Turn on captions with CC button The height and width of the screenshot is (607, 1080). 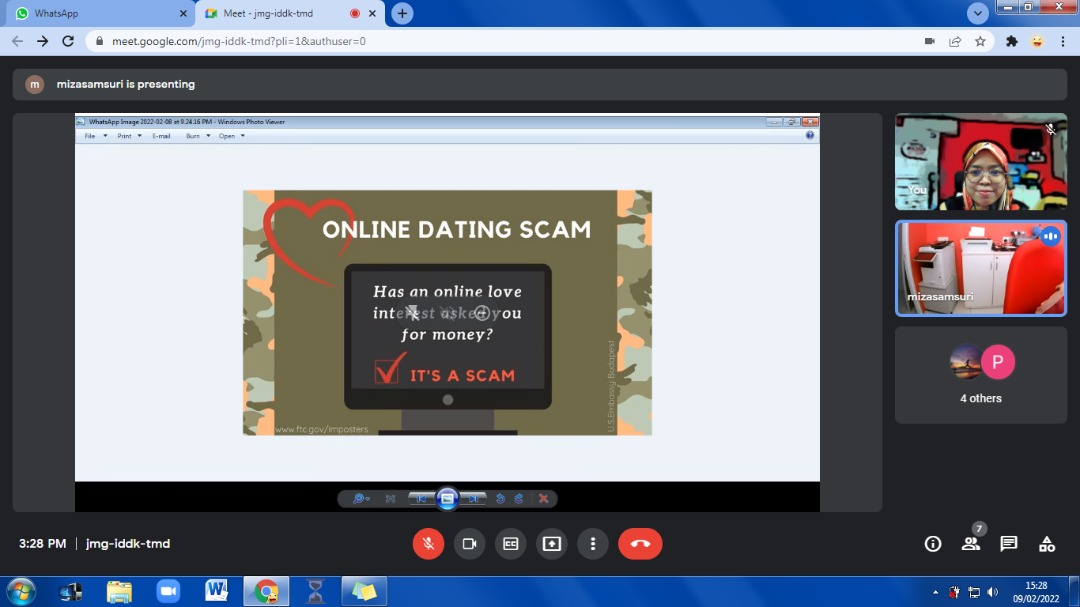pos(510,544)
